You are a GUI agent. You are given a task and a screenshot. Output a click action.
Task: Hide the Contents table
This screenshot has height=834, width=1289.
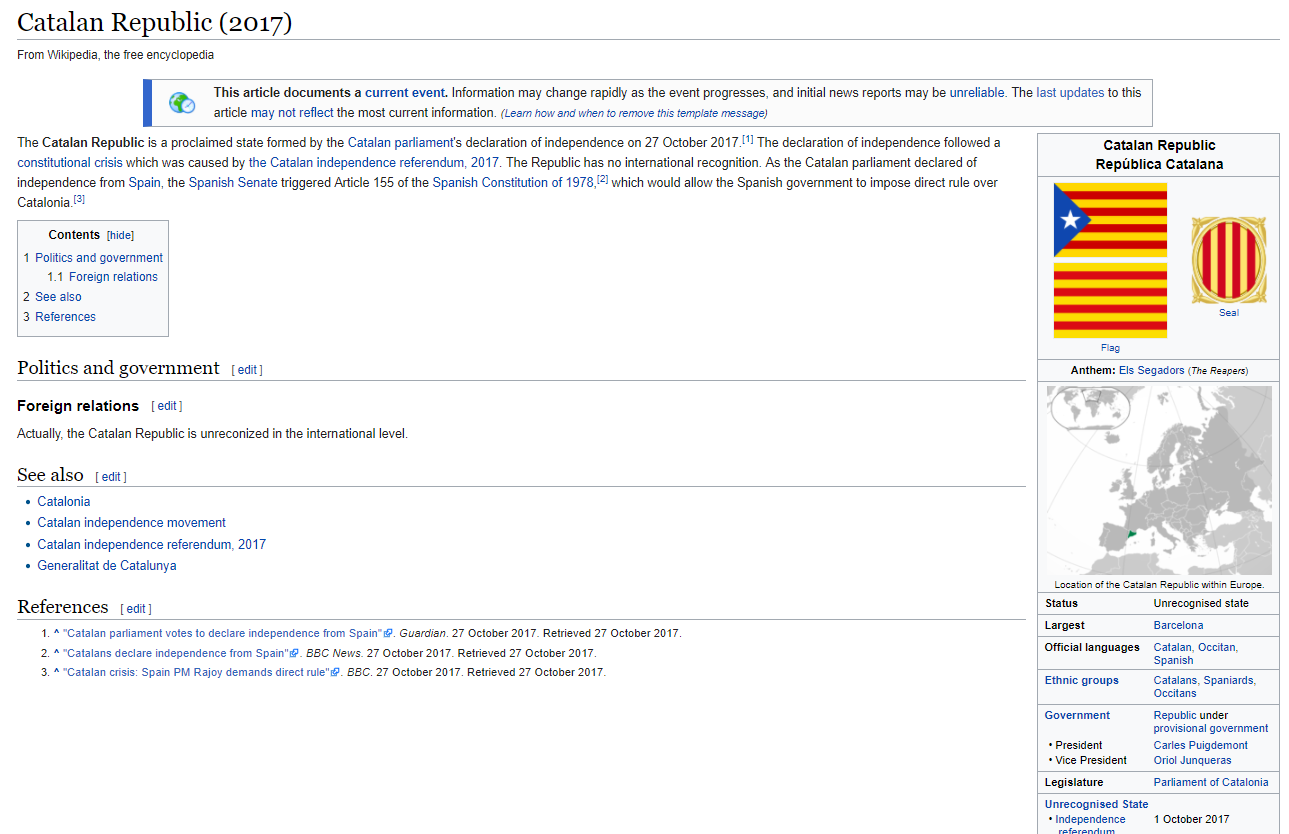tap(121, 236)
